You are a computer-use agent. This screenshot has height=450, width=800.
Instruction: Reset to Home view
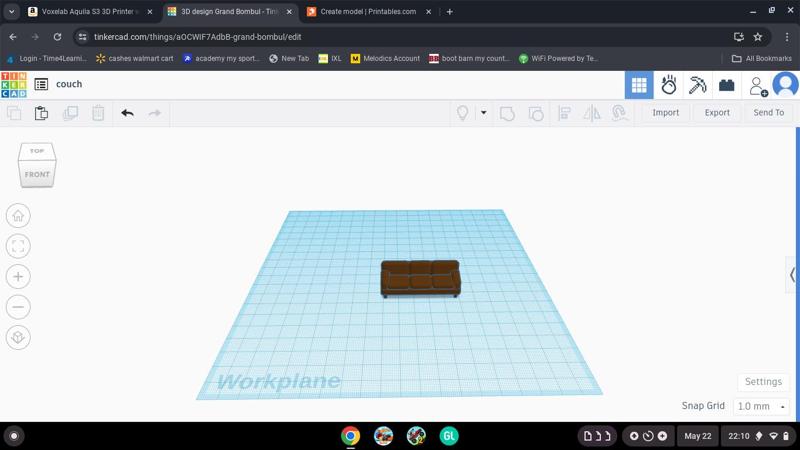[x=18, y=216]
